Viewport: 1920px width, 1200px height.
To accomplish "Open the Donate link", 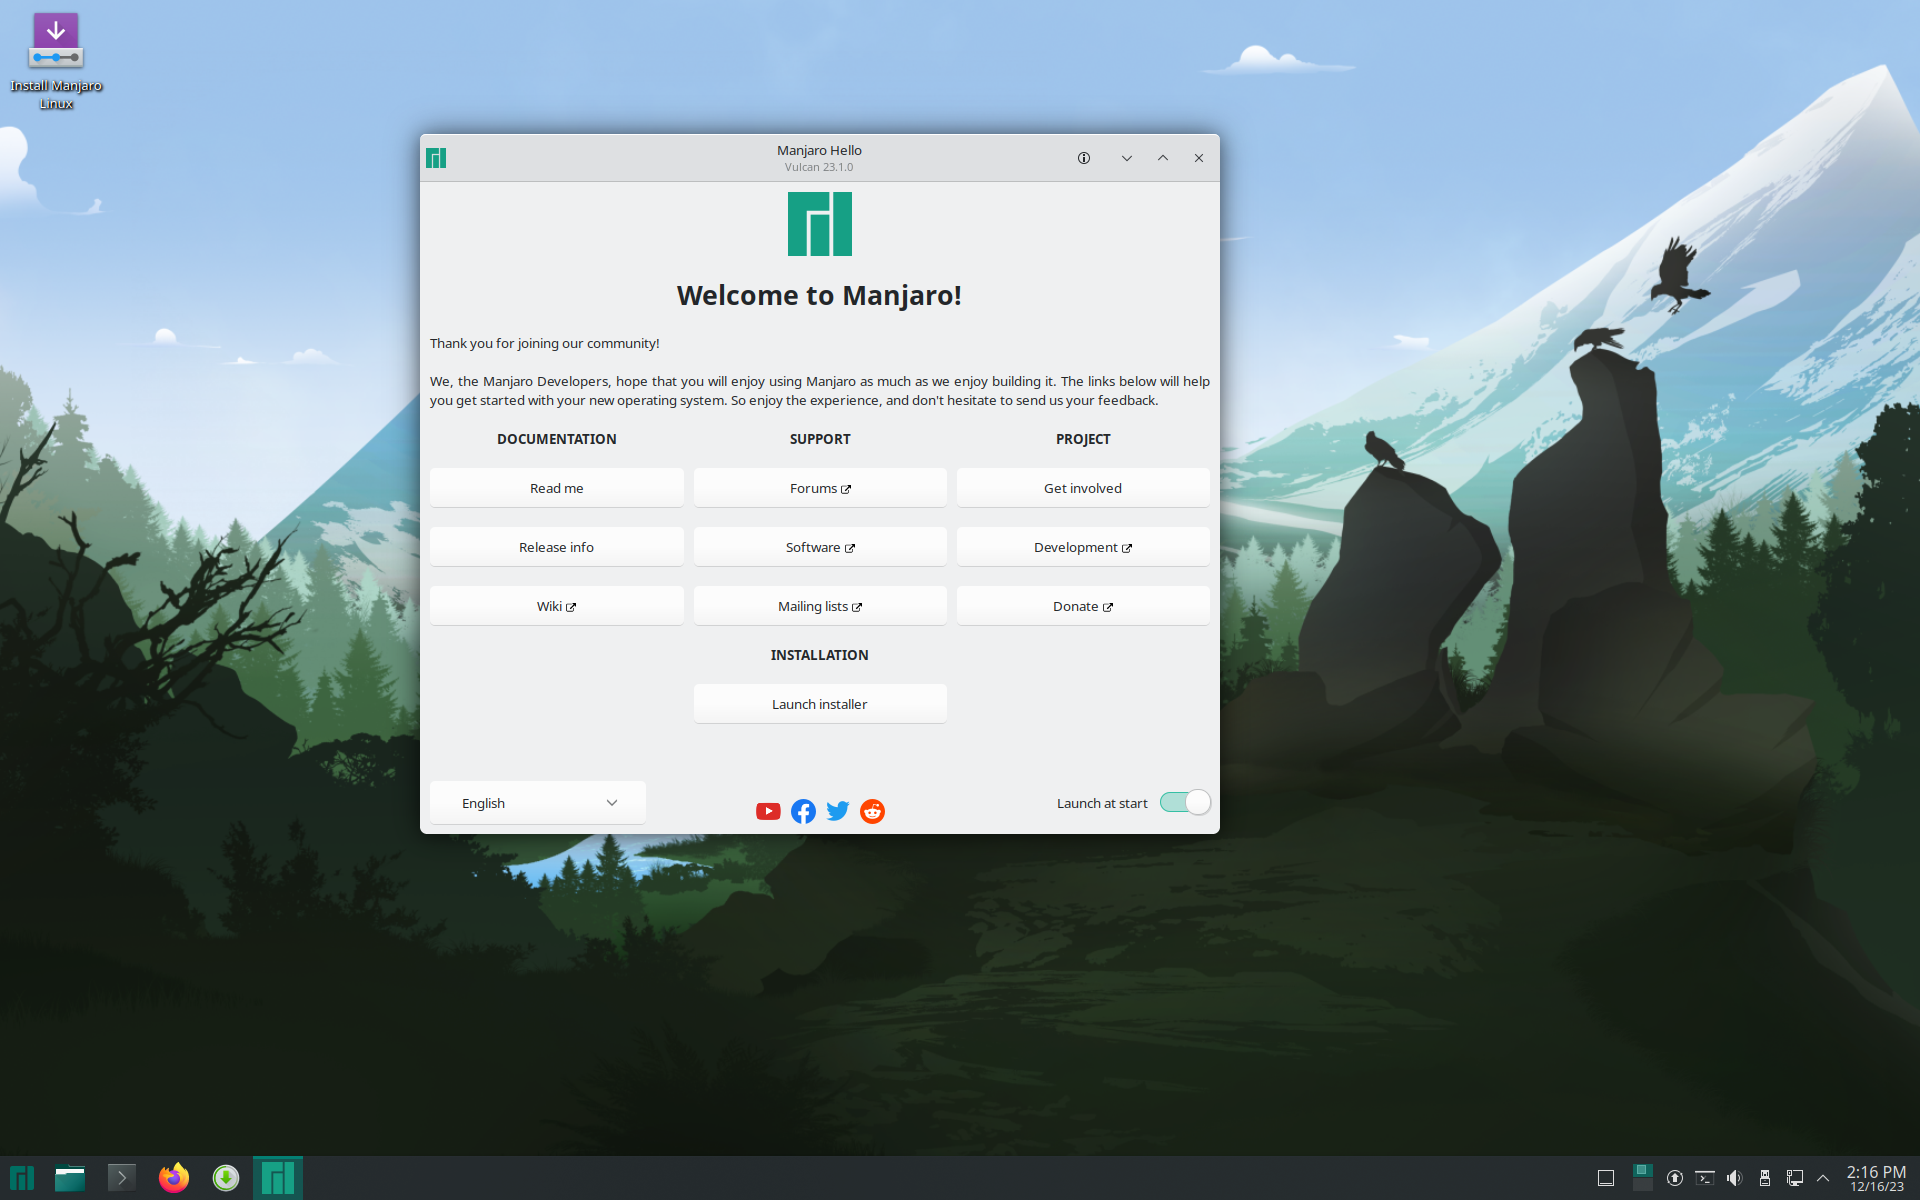I will click(1083, 606).
